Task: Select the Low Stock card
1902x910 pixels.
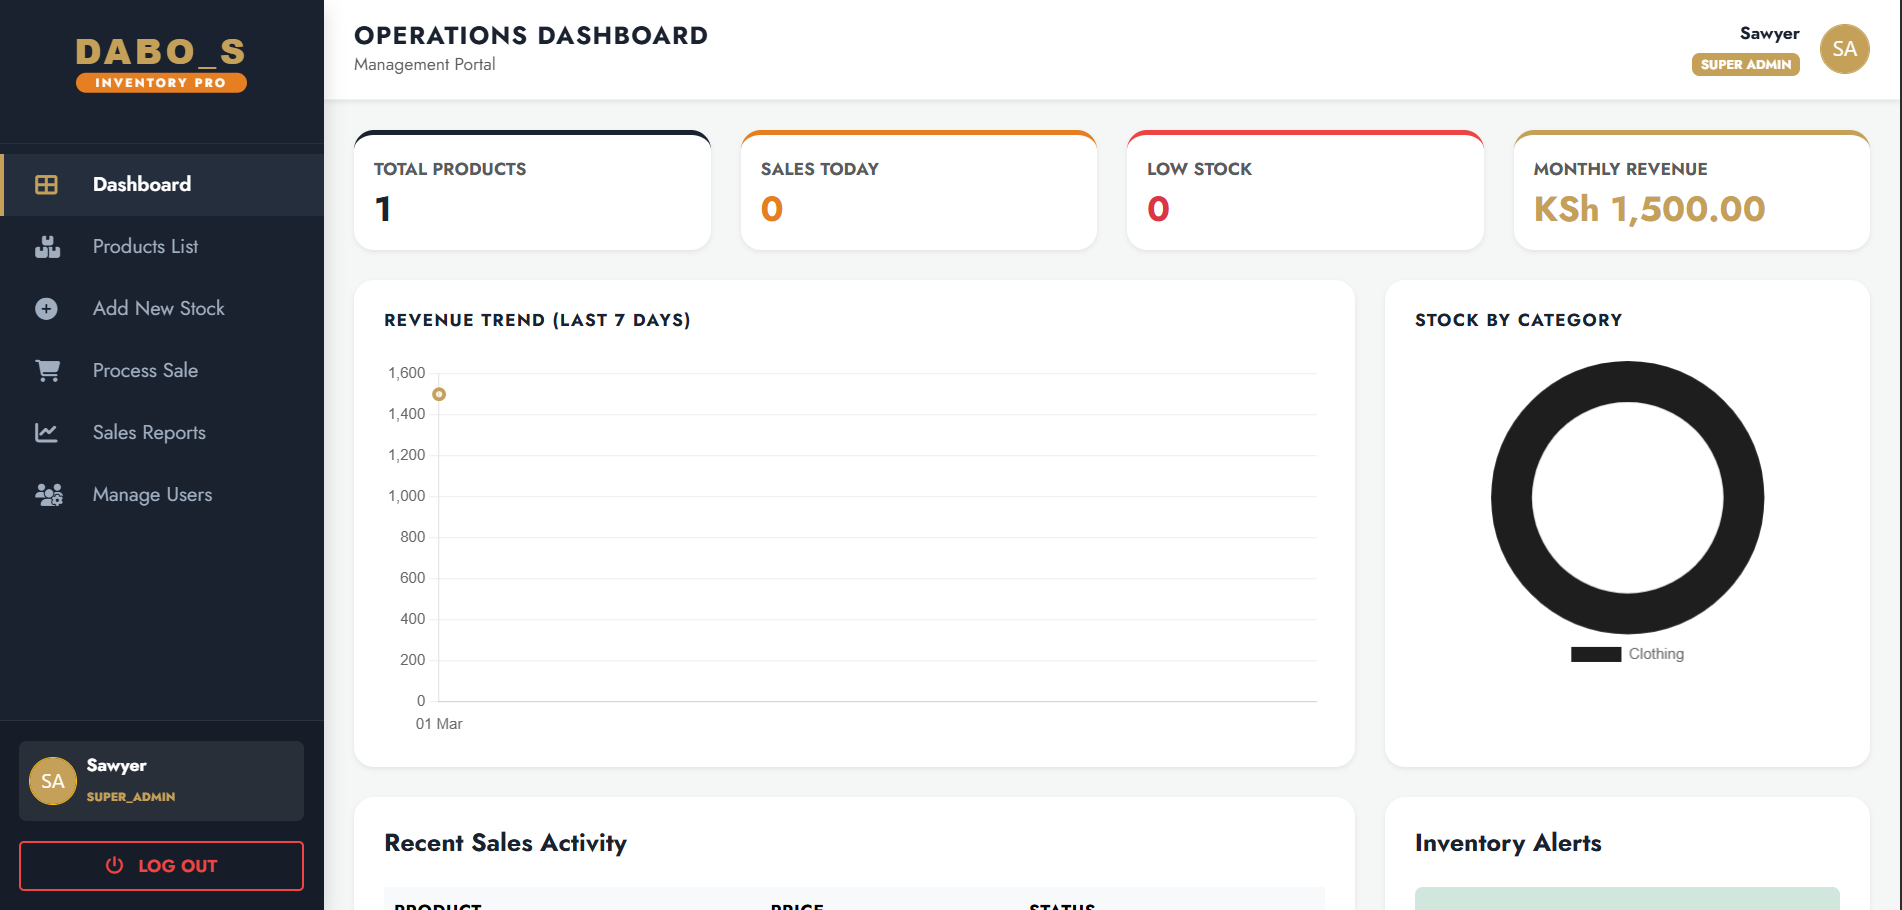Action: pos(1305,190)
